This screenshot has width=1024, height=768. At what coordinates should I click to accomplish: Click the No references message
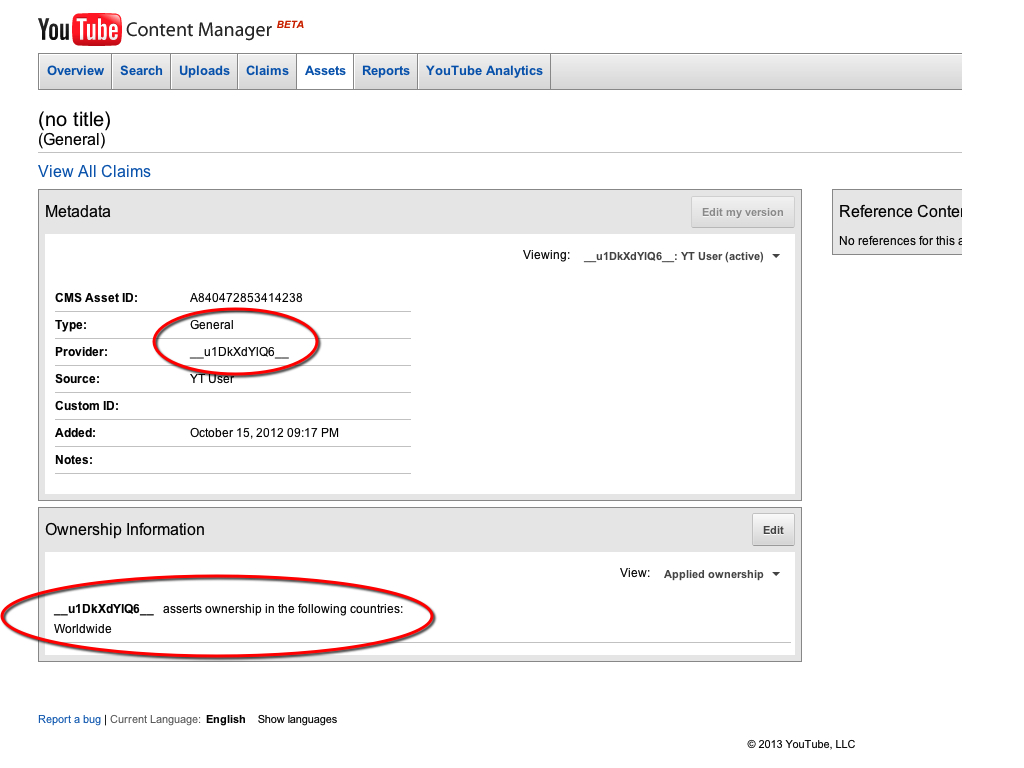coord(900,241)
